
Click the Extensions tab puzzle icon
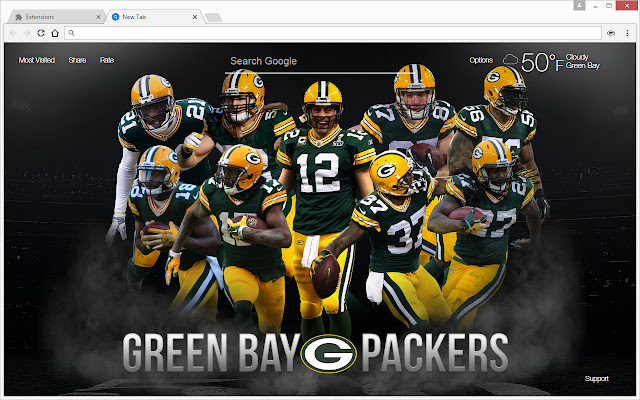[18, 17]
